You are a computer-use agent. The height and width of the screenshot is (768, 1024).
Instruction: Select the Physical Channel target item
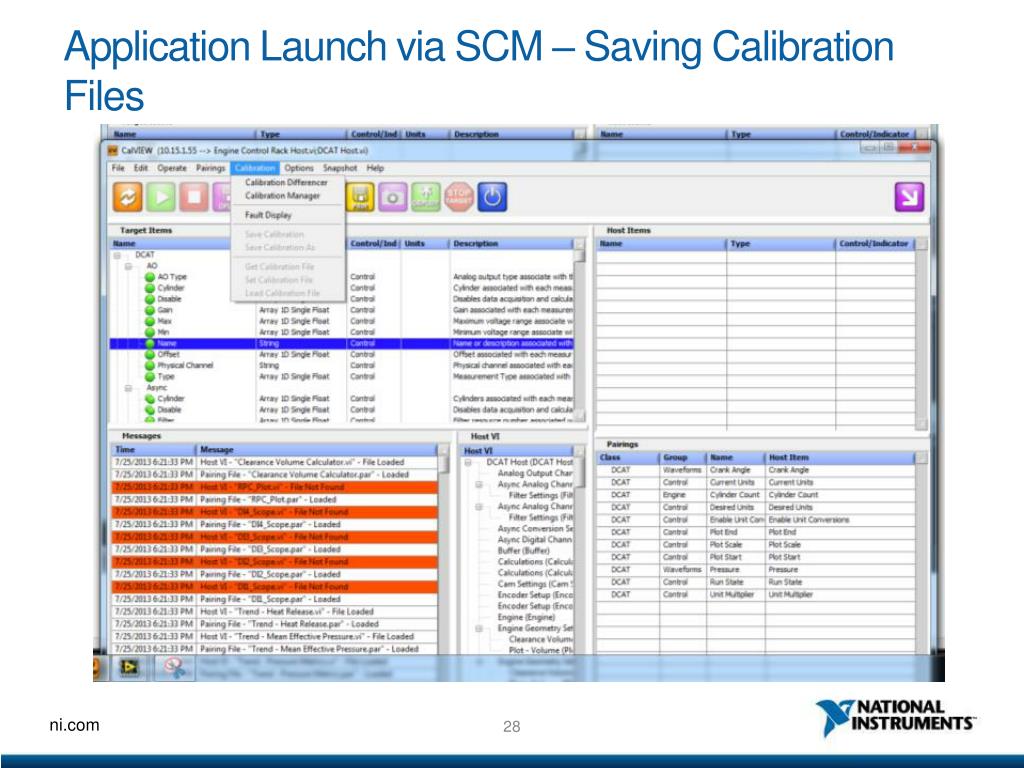(x=185, y=365)
